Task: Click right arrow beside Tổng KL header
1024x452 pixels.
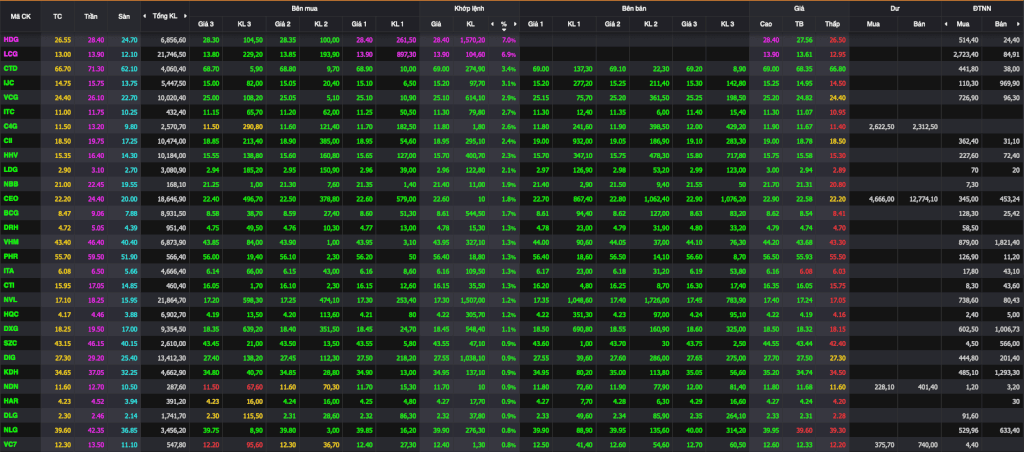Action: coord(184,16)
